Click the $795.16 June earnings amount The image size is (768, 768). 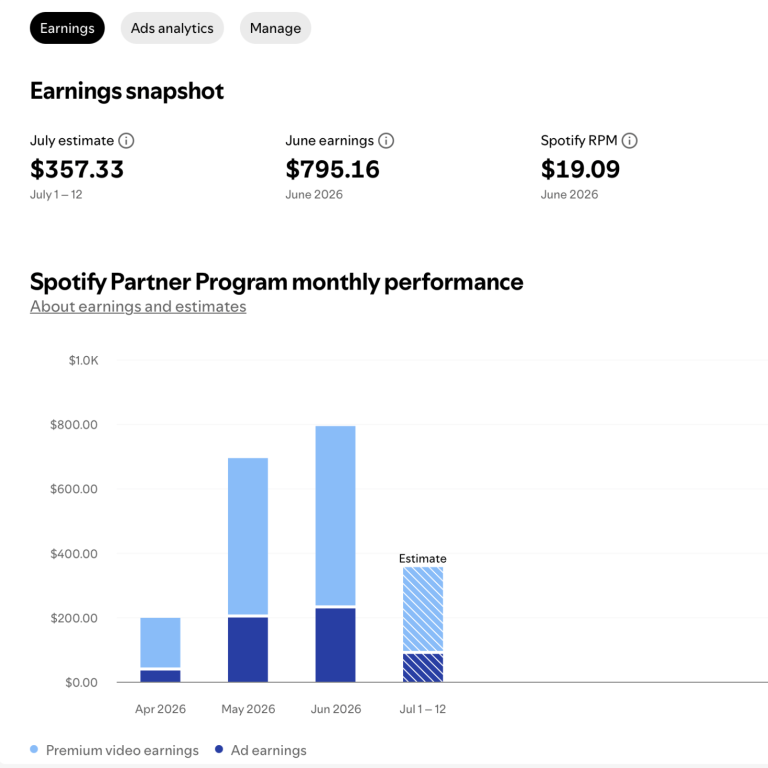pos(333,169)
